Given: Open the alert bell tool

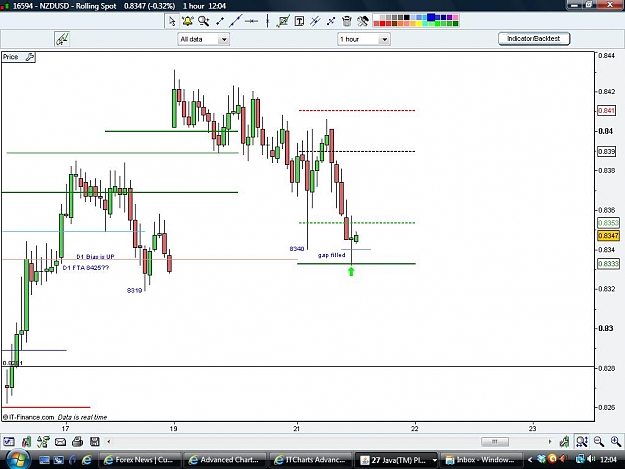Looking at the screenshot, I should [x=187, y=21].
